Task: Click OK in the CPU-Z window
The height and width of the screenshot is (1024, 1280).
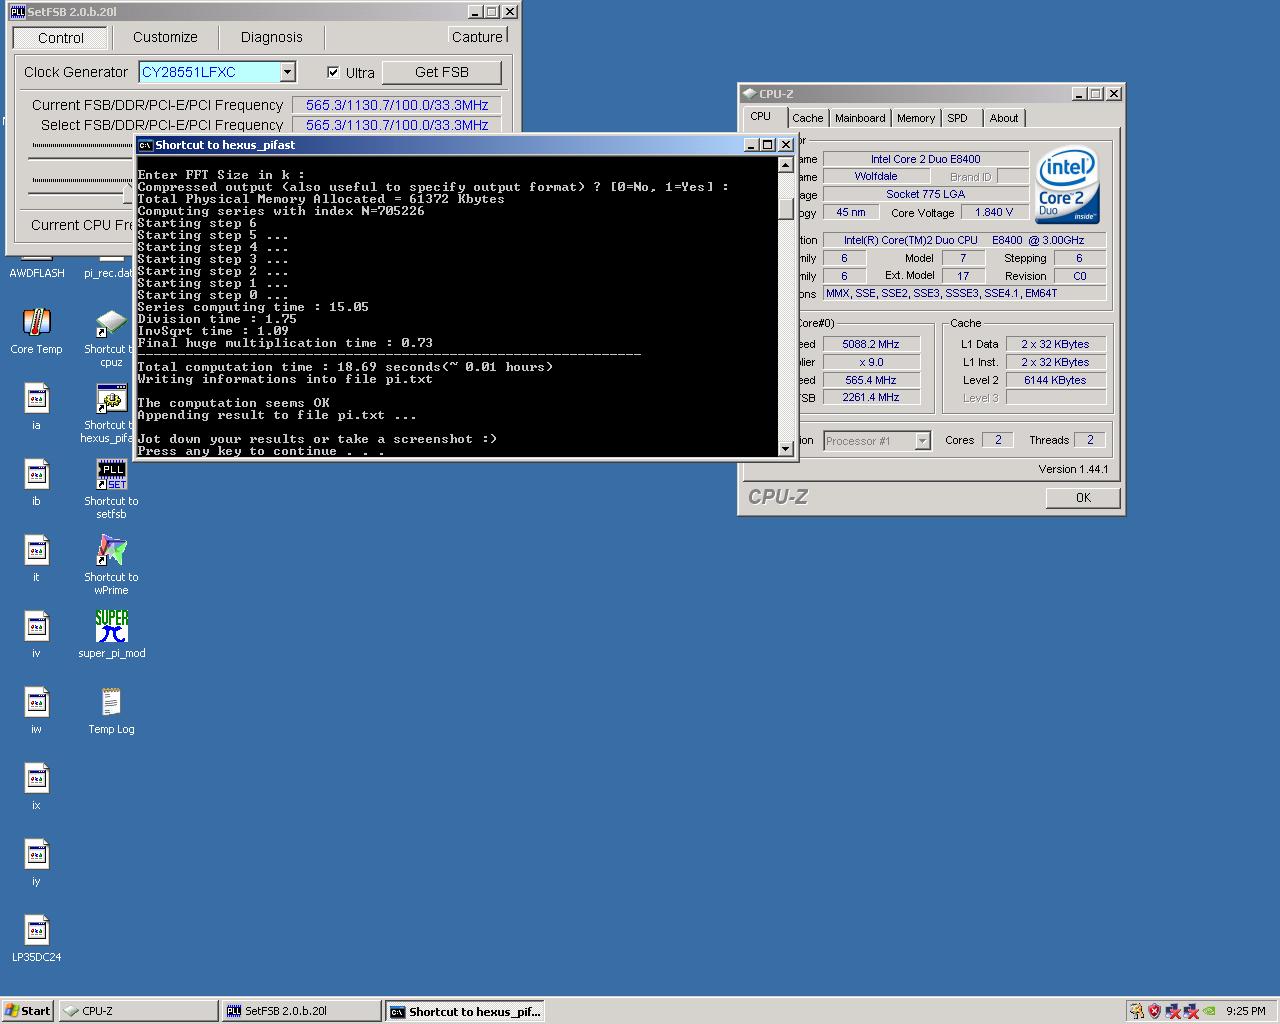Action: (1083, 497)
